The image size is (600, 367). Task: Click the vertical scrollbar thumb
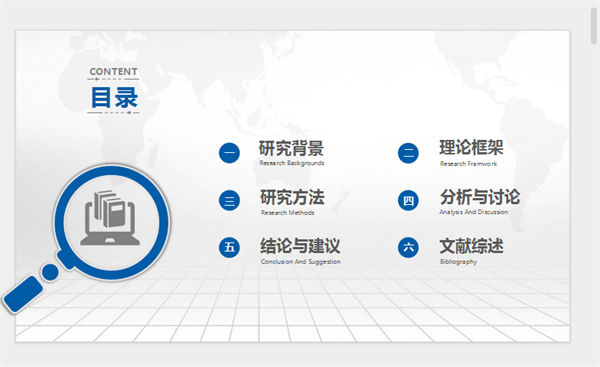tap(594, 26)
